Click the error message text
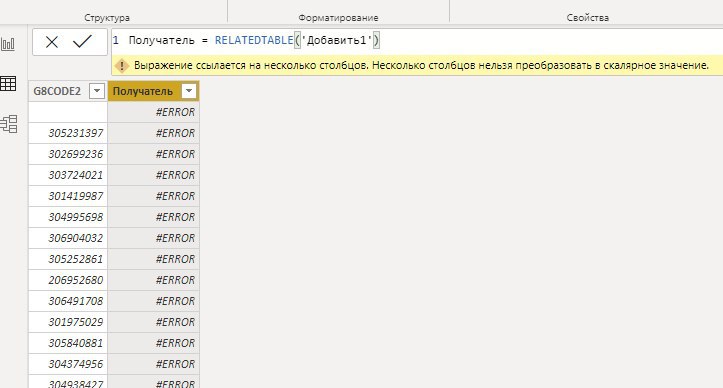This screenshot has width=723, height=388. pyautogui.click(x=421, y=66)
